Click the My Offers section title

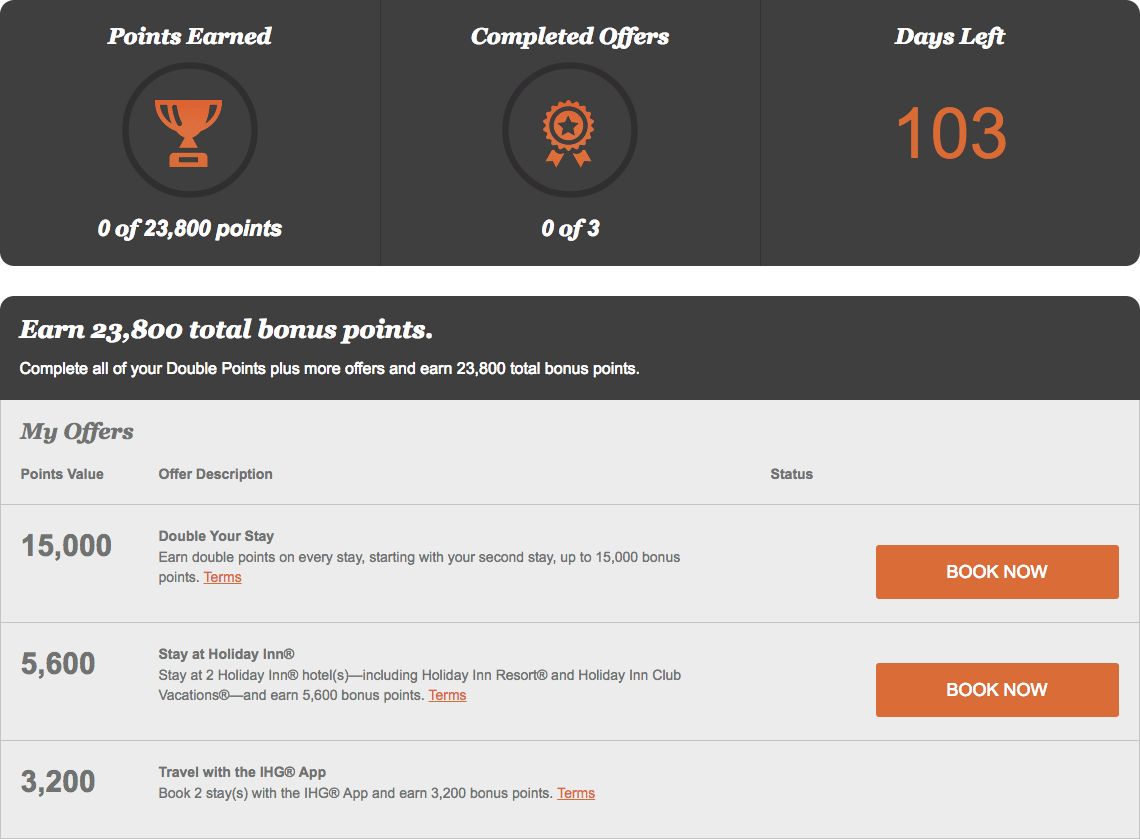[76, 431]
